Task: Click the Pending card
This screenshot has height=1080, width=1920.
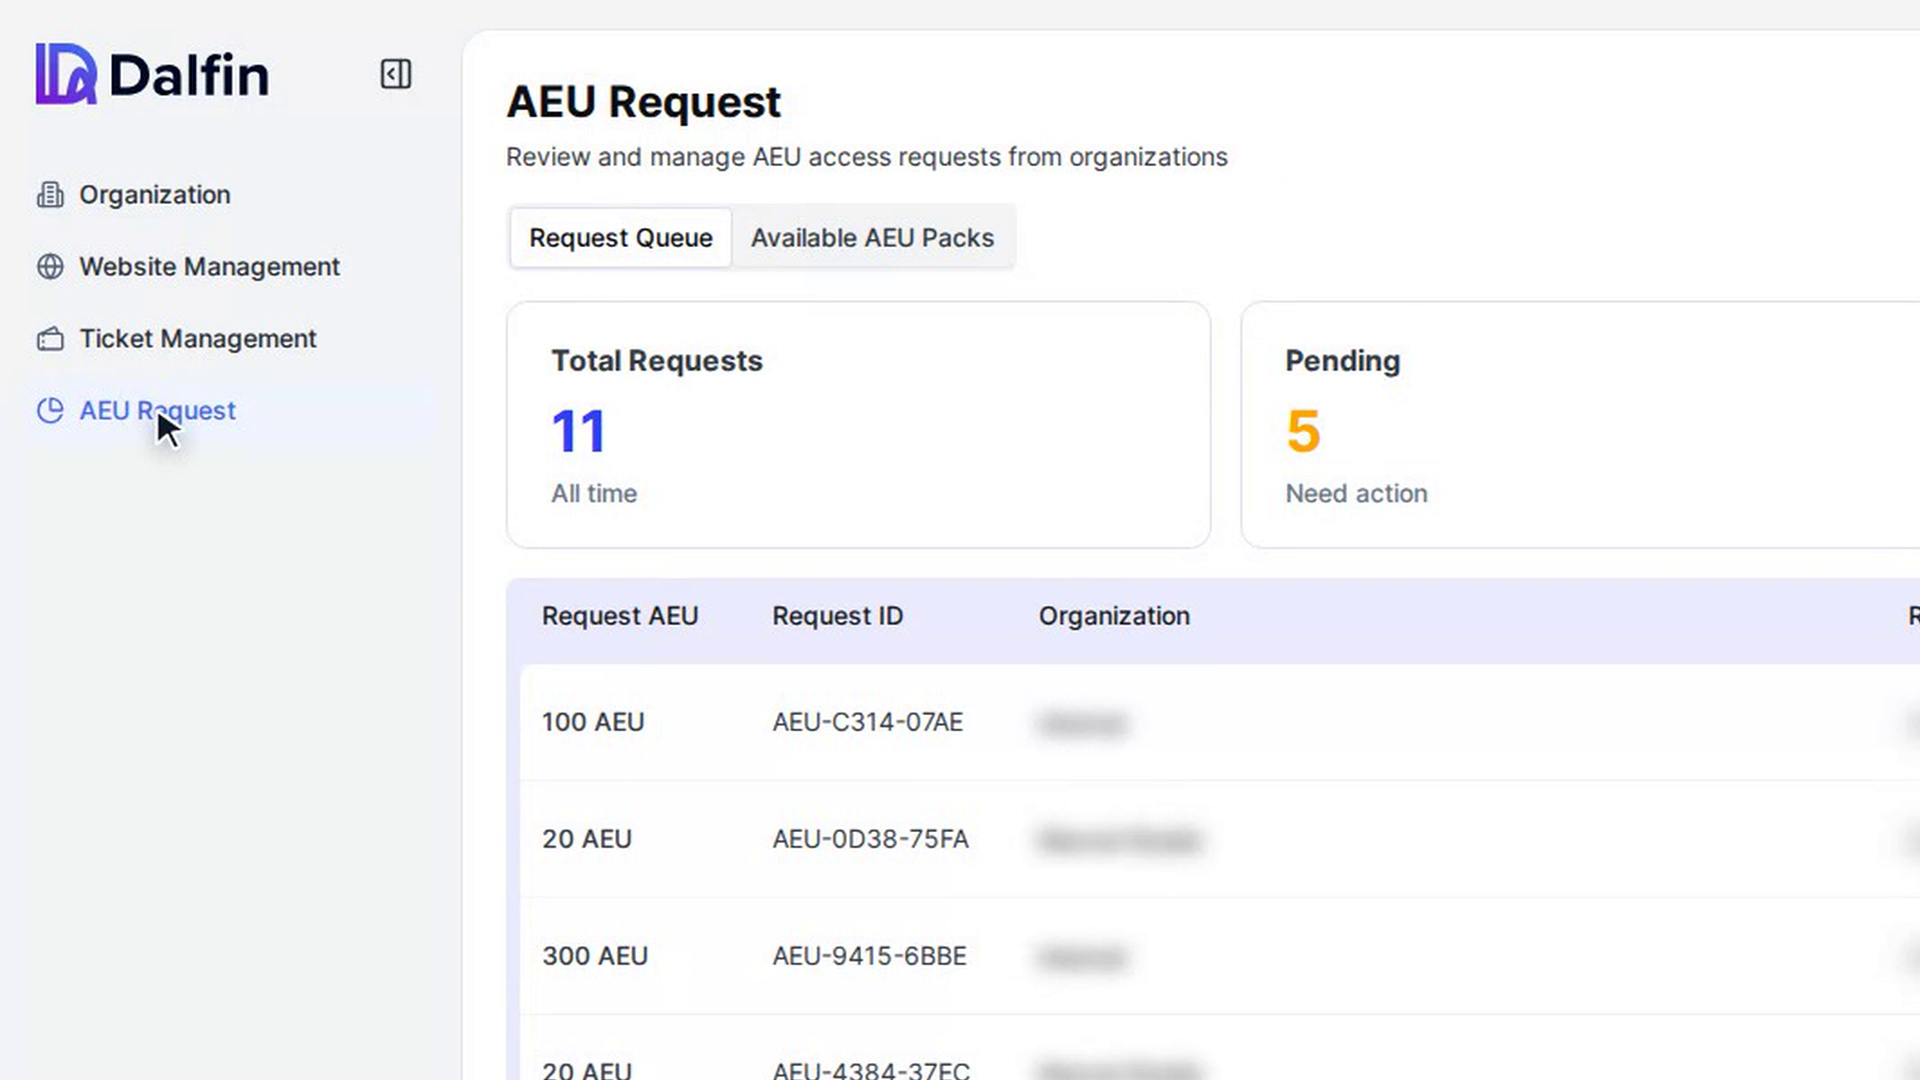Action: pyautogui.click(x=1580, y=425)
